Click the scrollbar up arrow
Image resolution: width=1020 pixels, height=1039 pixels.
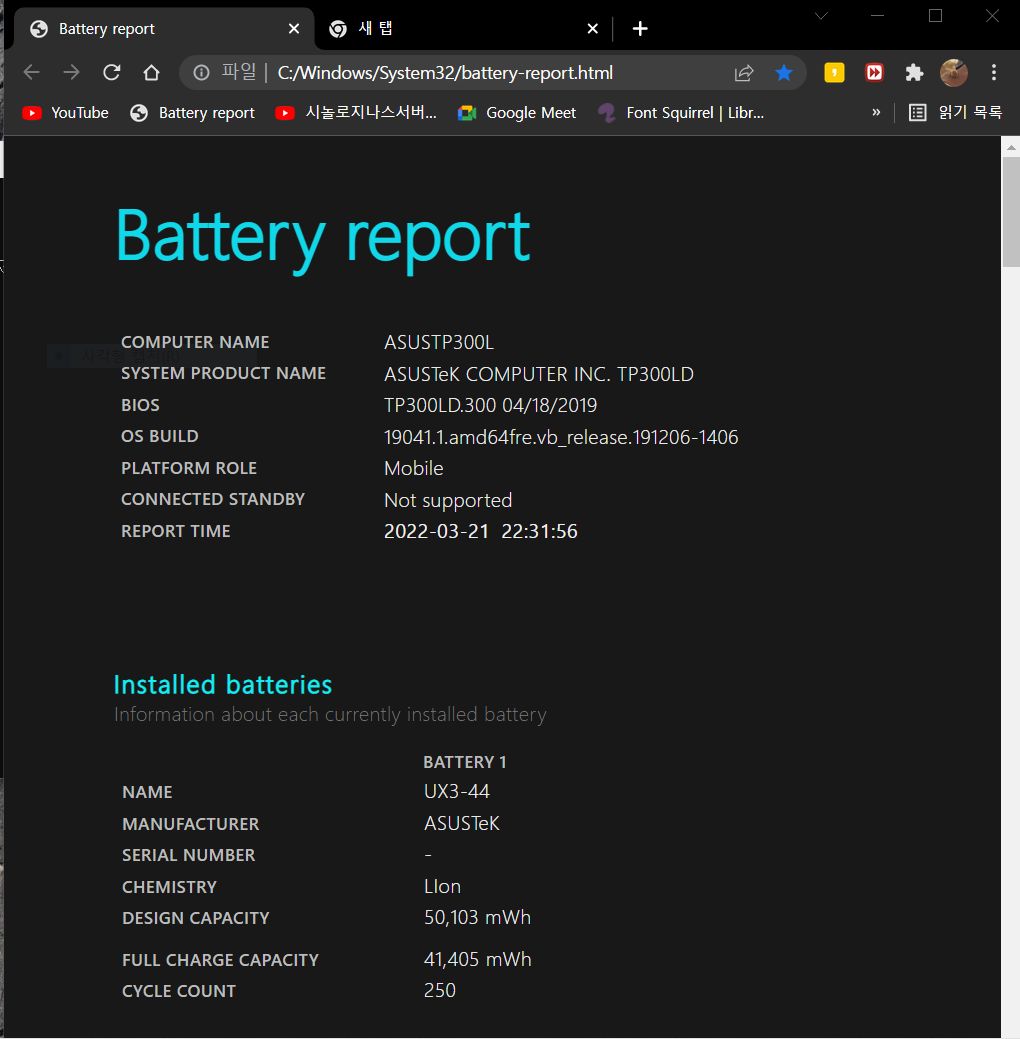[x=1011, y=147]
